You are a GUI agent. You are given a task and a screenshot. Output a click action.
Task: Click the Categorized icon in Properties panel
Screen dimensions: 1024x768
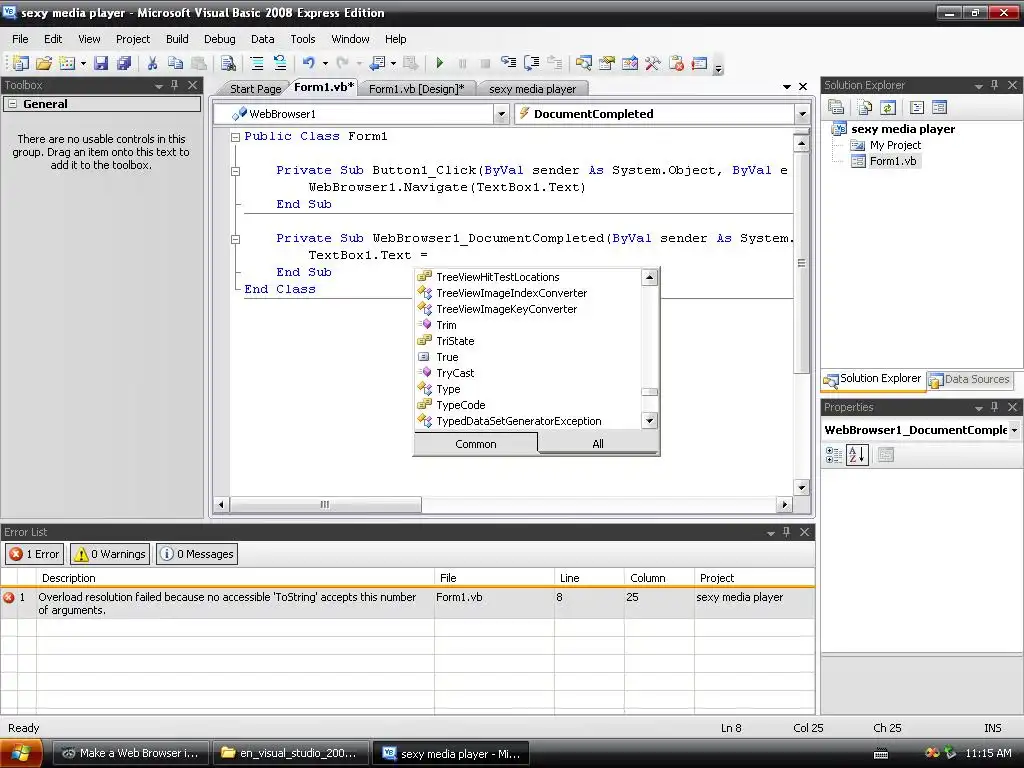pyautogui.click(x=834, y=455)
